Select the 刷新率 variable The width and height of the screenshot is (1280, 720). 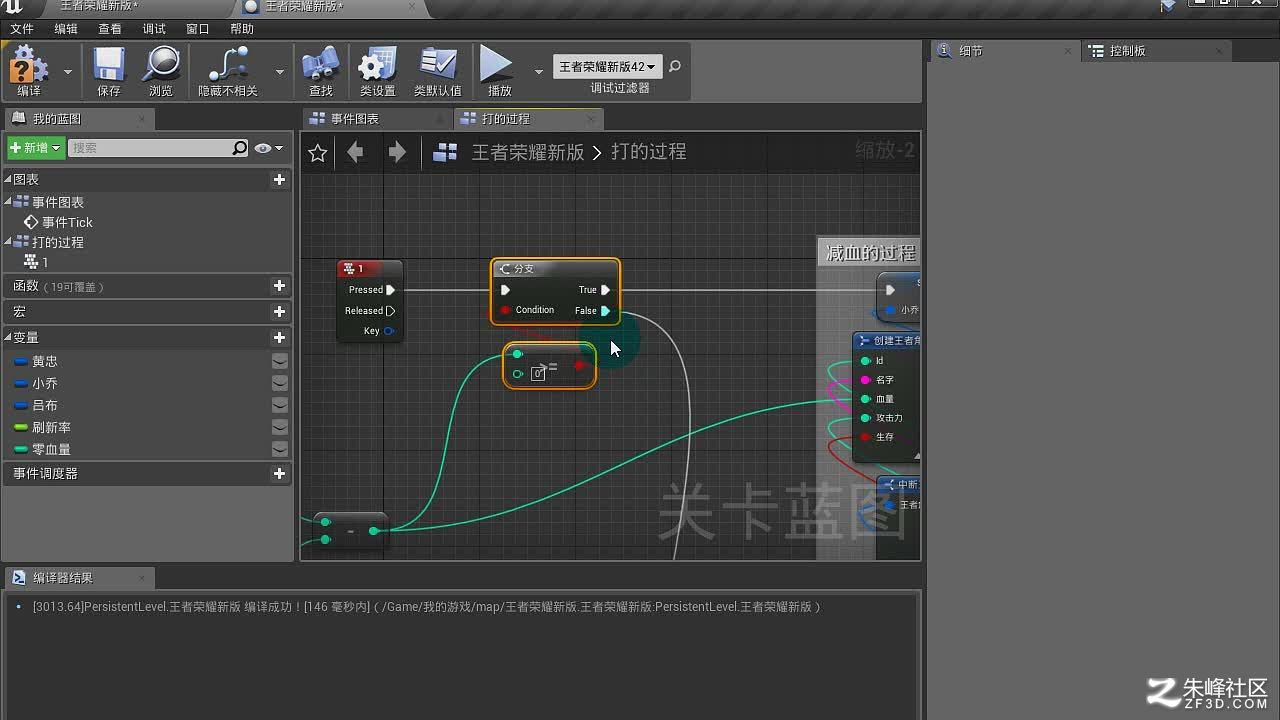click(51, 427)
